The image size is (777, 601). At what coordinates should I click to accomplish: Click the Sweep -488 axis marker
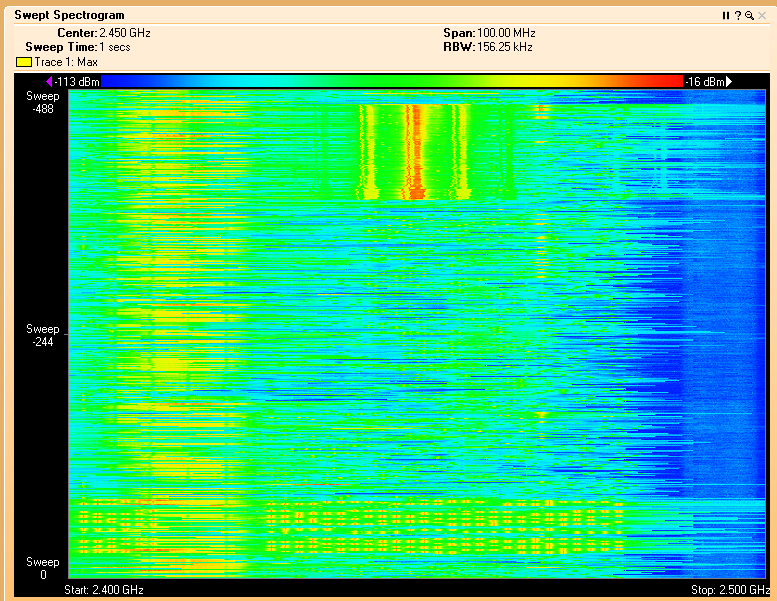click(x=42, y=103)
